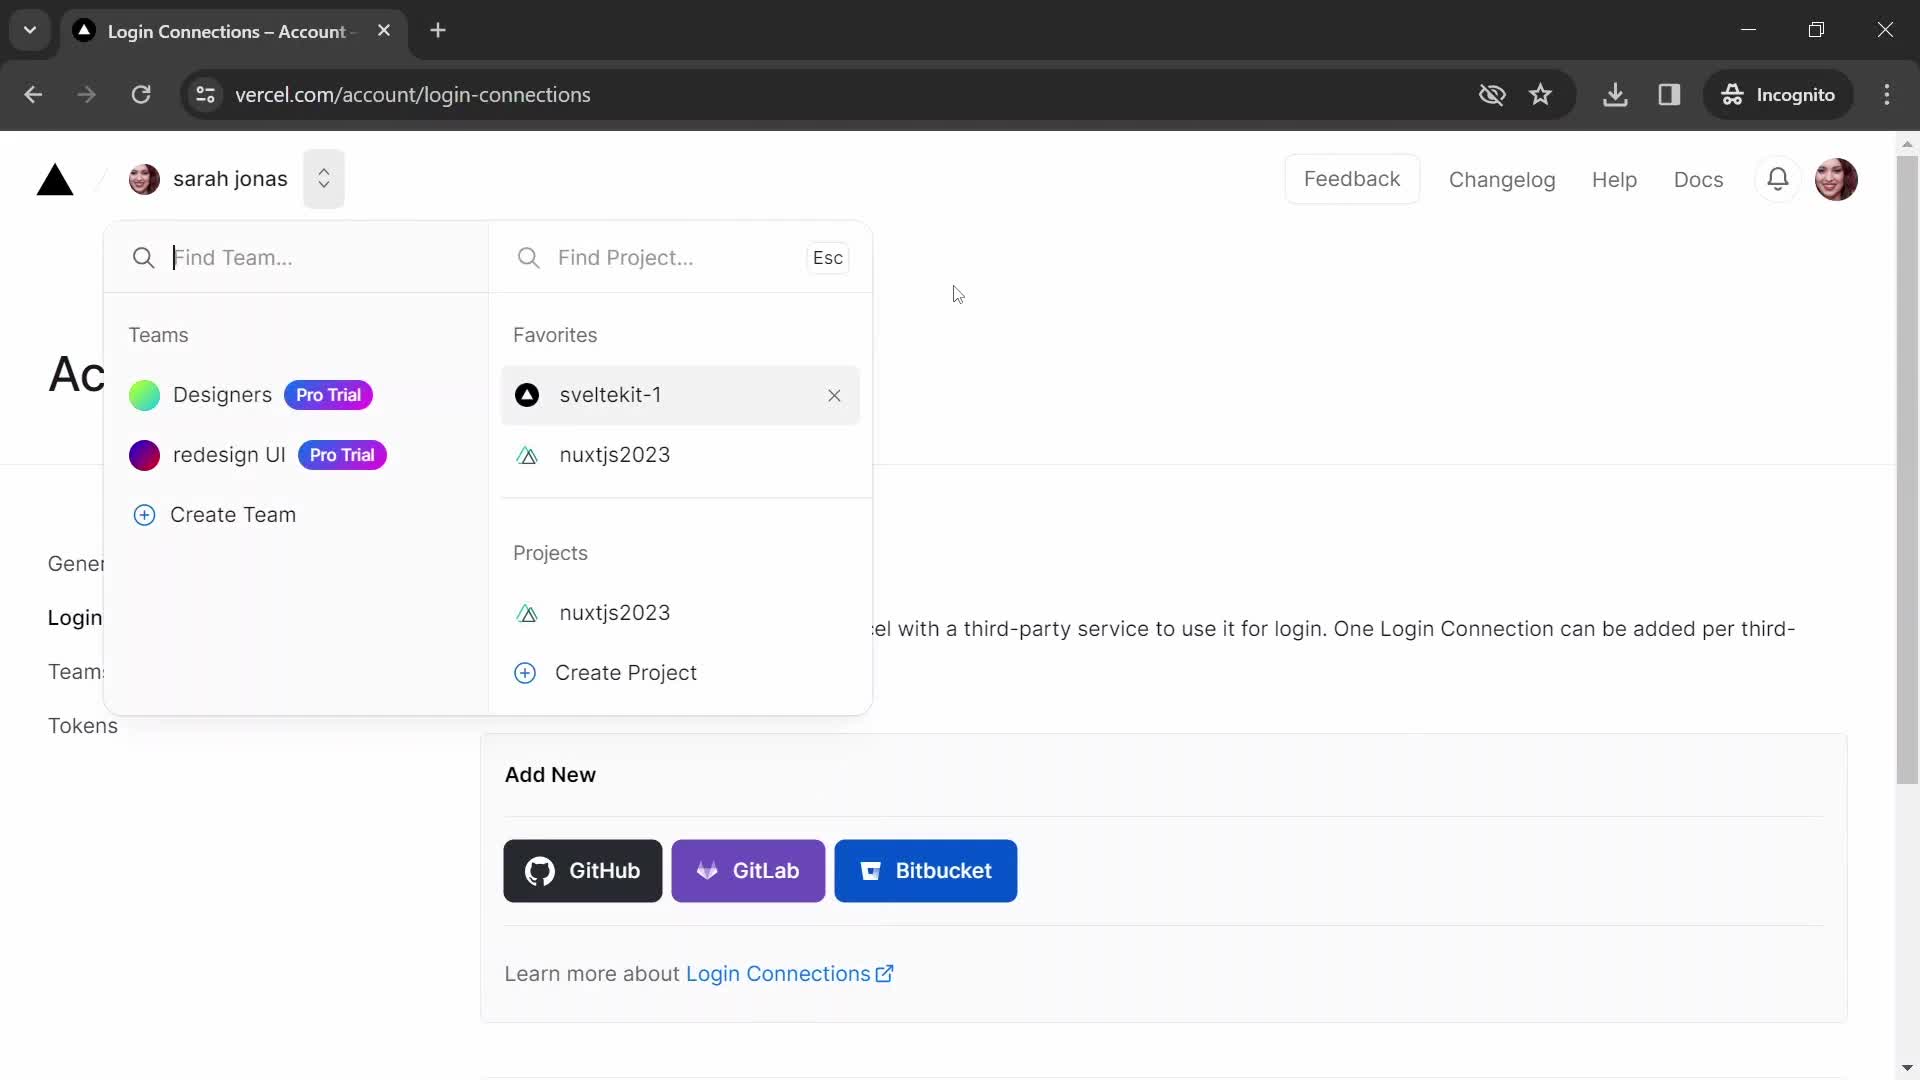Click the Vercel triangle logo icon
The width and height of the screenshot is (1920, 1080).
click(55, 178)
